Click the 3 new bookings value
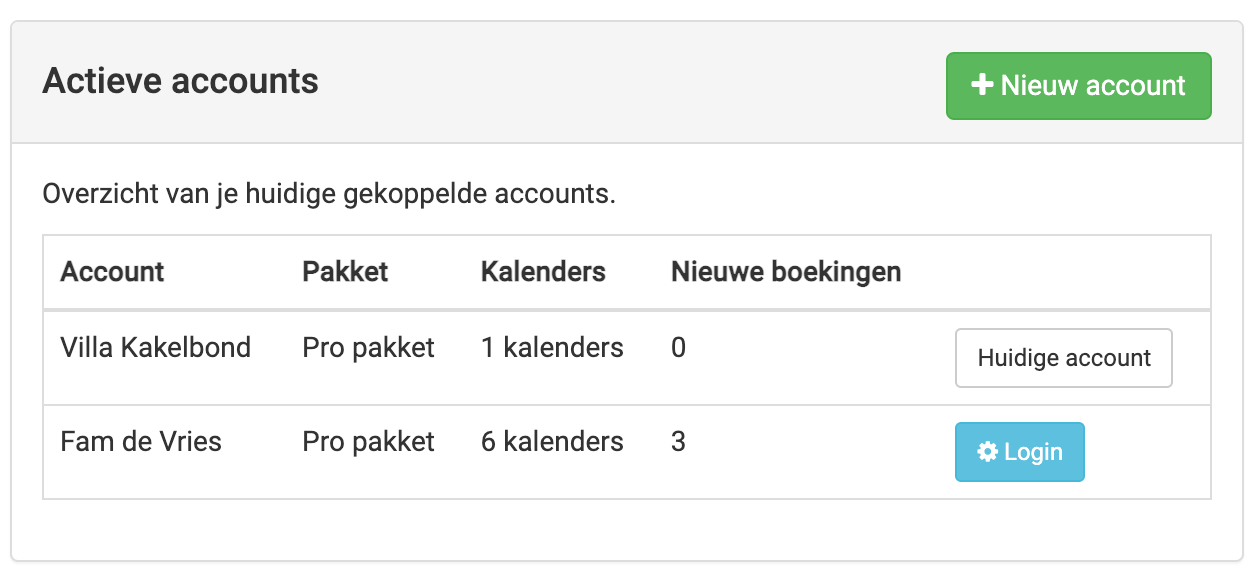 point(678,442)
